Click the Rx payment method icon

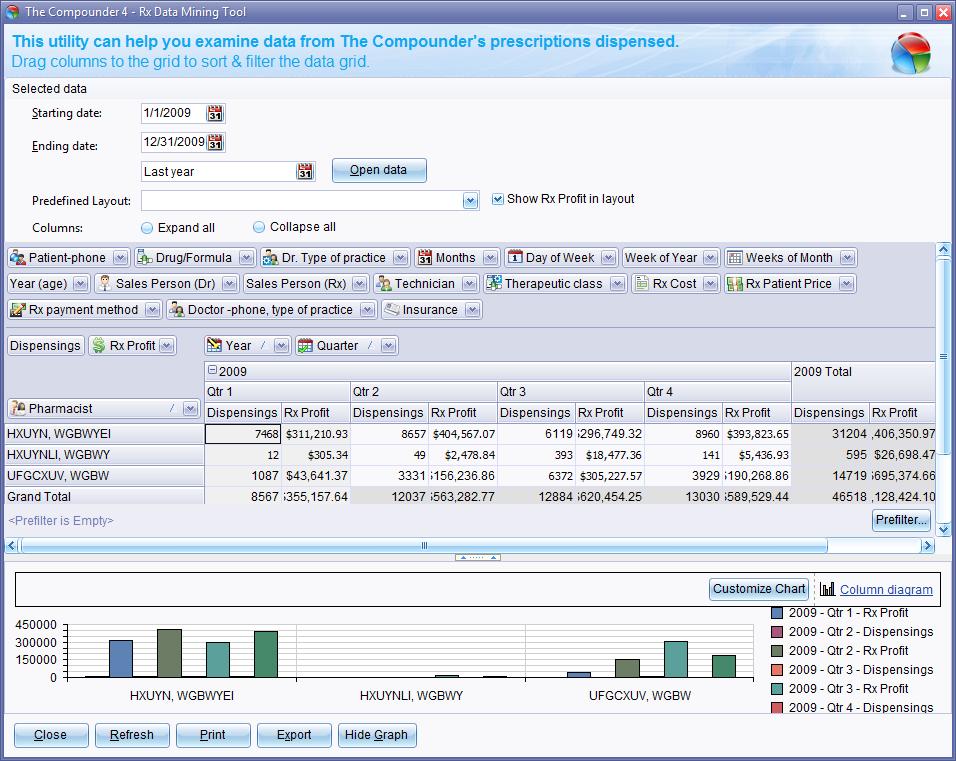(x=18, y=310)
